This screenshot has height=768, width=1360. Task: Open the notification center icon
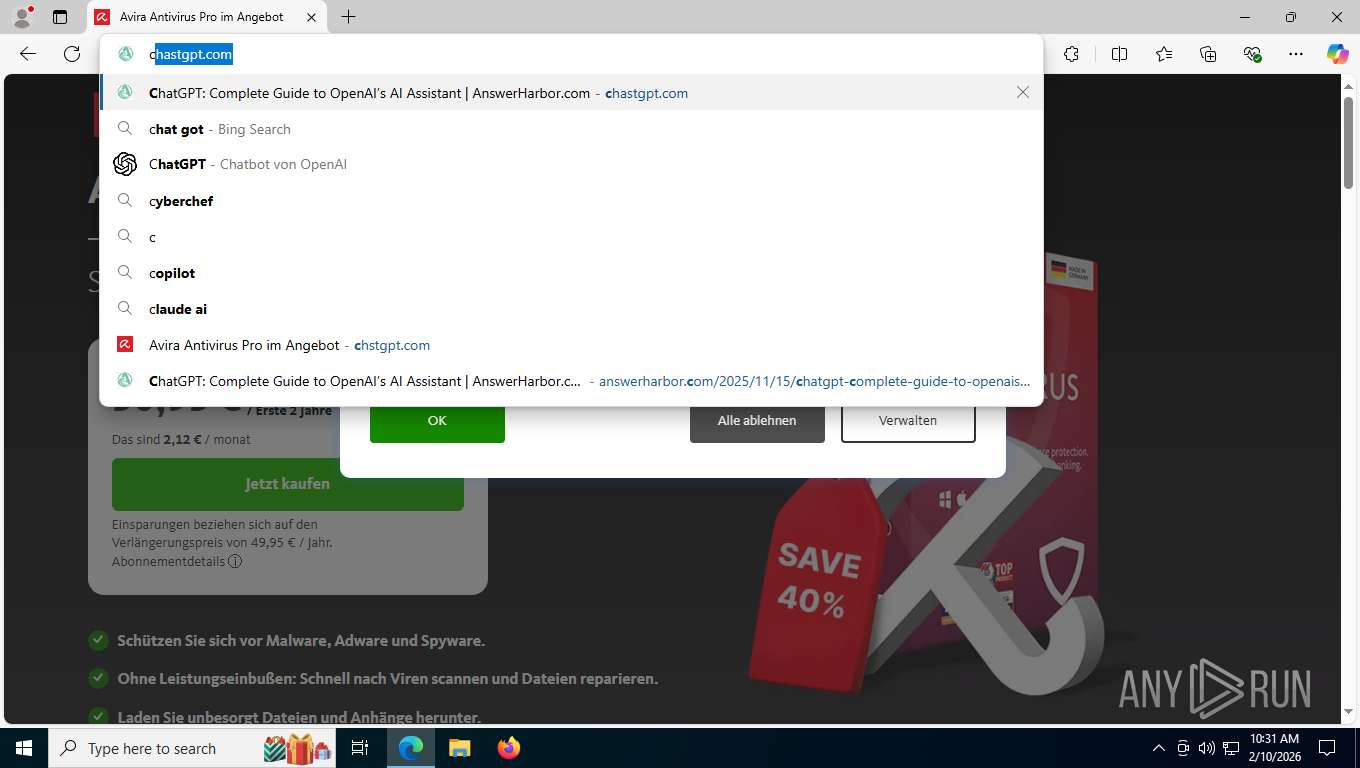[x=1327, y=748]
